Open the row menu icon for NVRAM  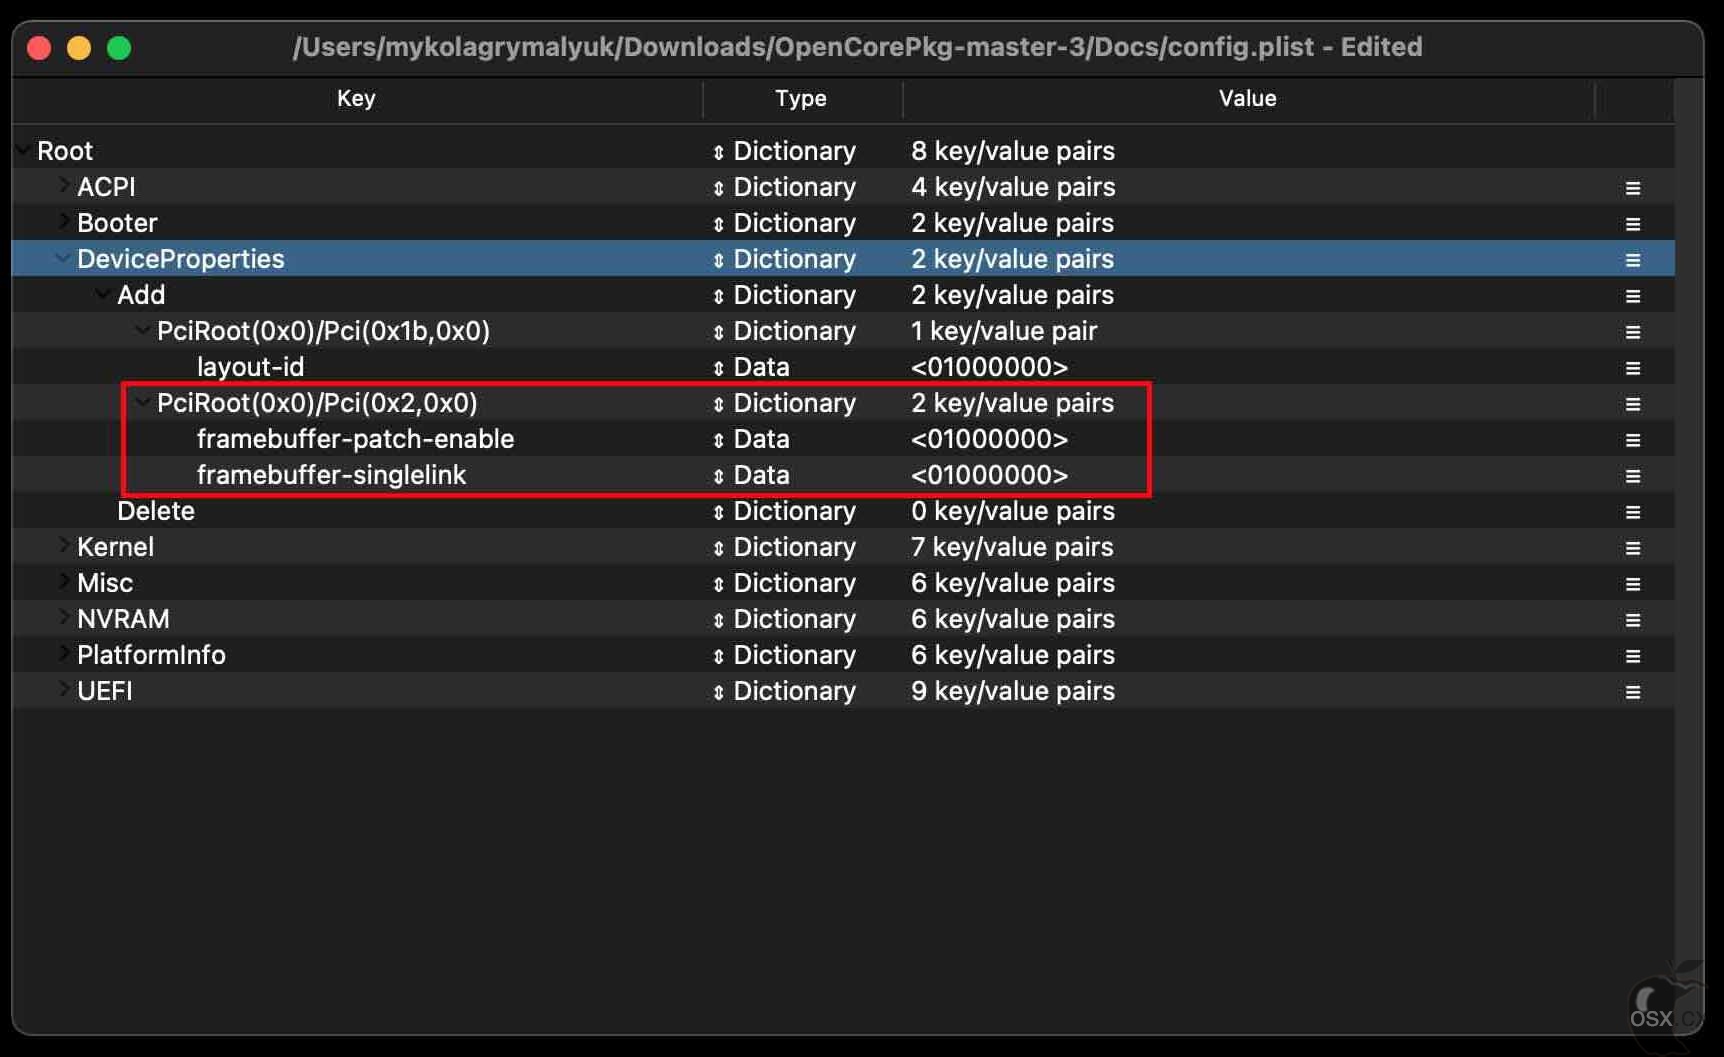point(1632,620)
